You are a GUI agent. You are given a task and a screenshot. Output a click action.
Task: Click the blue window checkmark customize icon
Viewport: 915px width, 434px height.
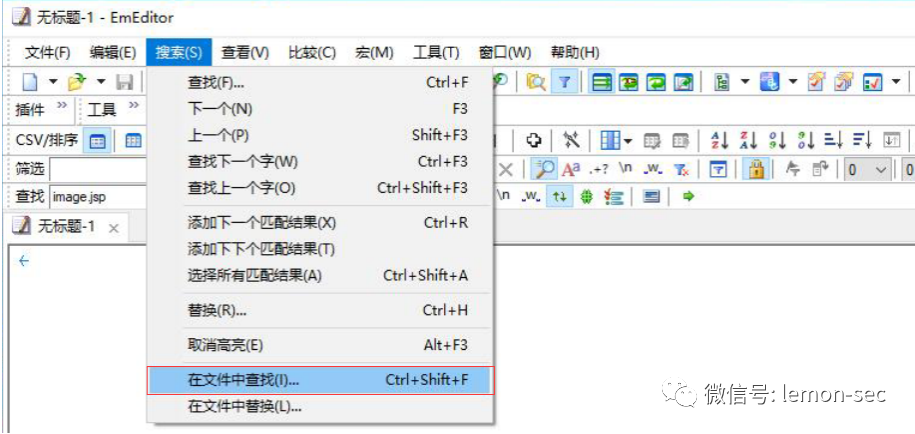[x=873, y=82]
